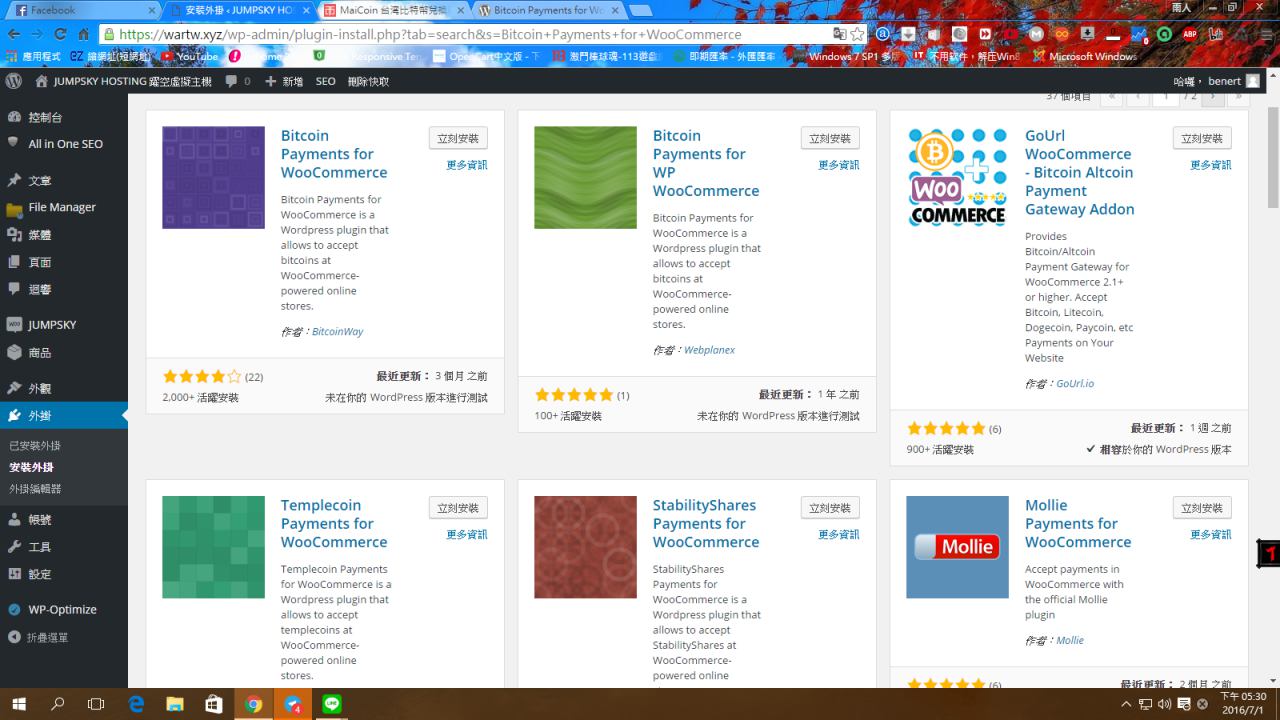
Task: Bookmark this page with the star icon
Action: click(857, 34)
